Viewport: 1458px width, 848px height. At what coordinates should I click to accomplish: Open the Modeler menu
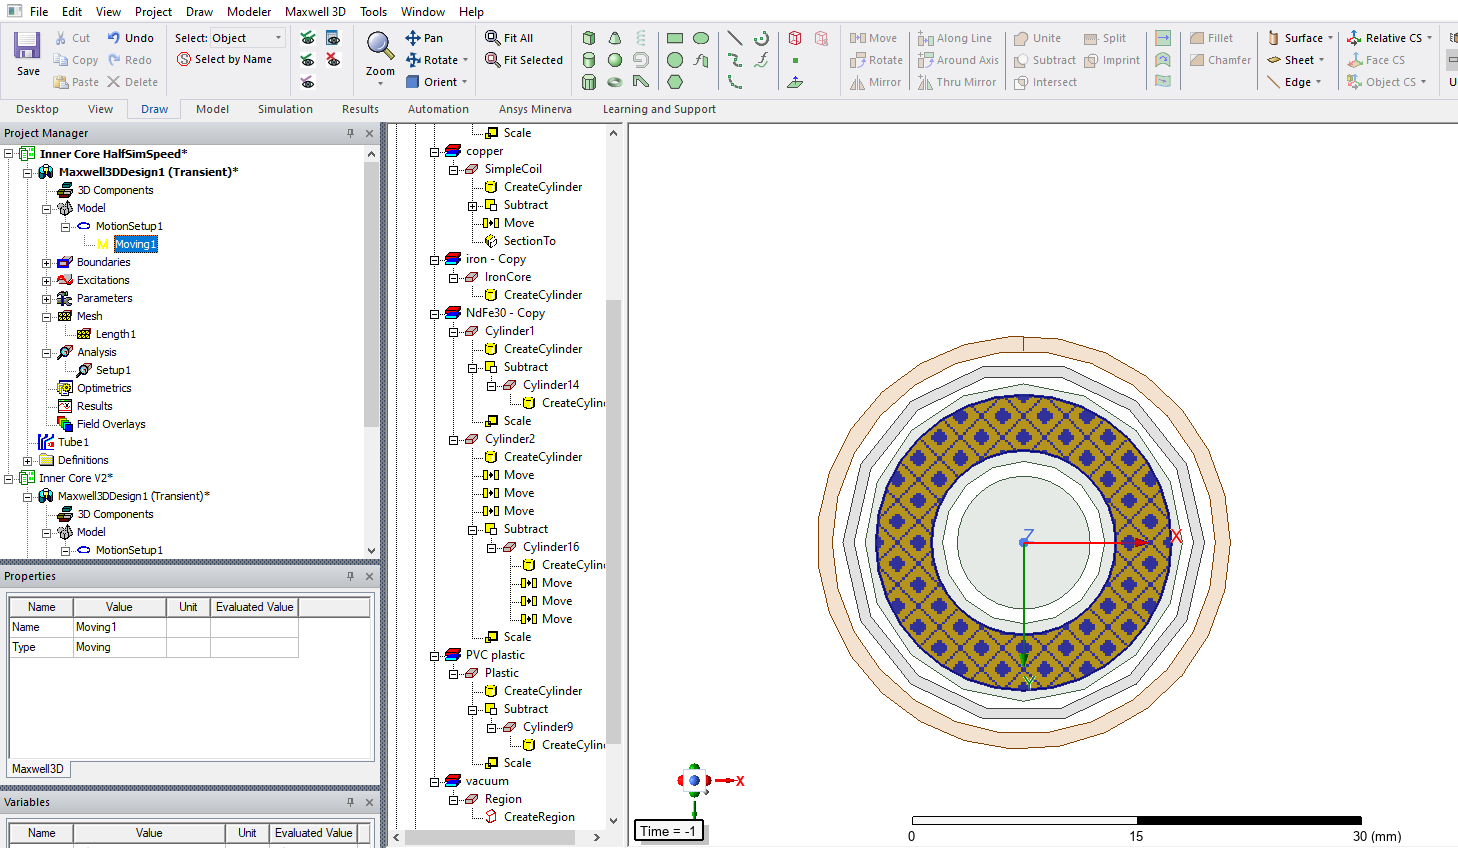click(x=248, y=12)
